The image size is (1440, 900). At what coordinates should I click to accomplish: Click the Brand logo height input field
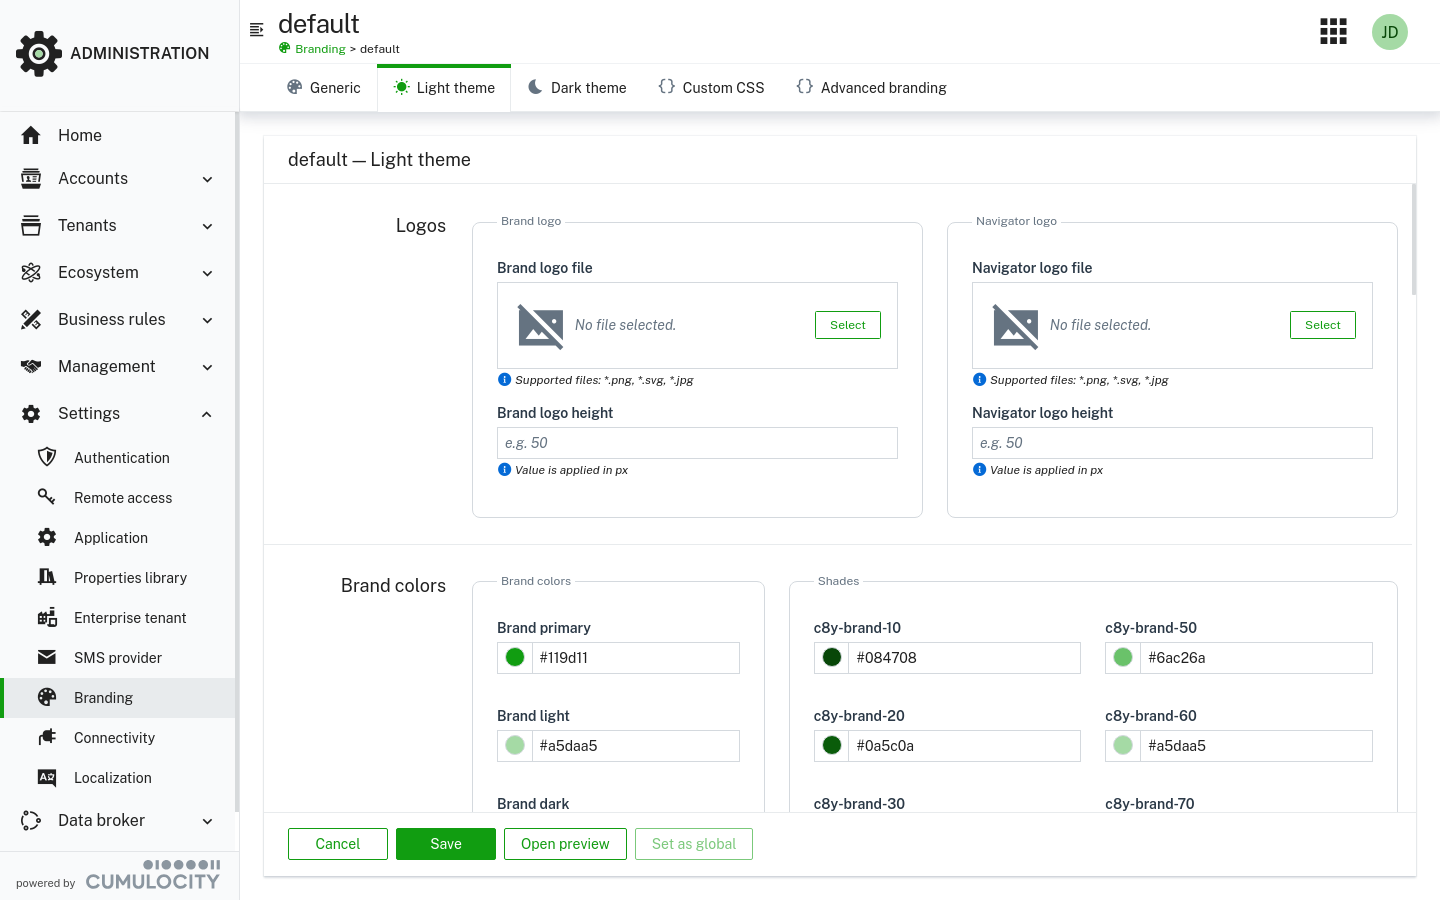pyautogui.click(x=697, y=442)
